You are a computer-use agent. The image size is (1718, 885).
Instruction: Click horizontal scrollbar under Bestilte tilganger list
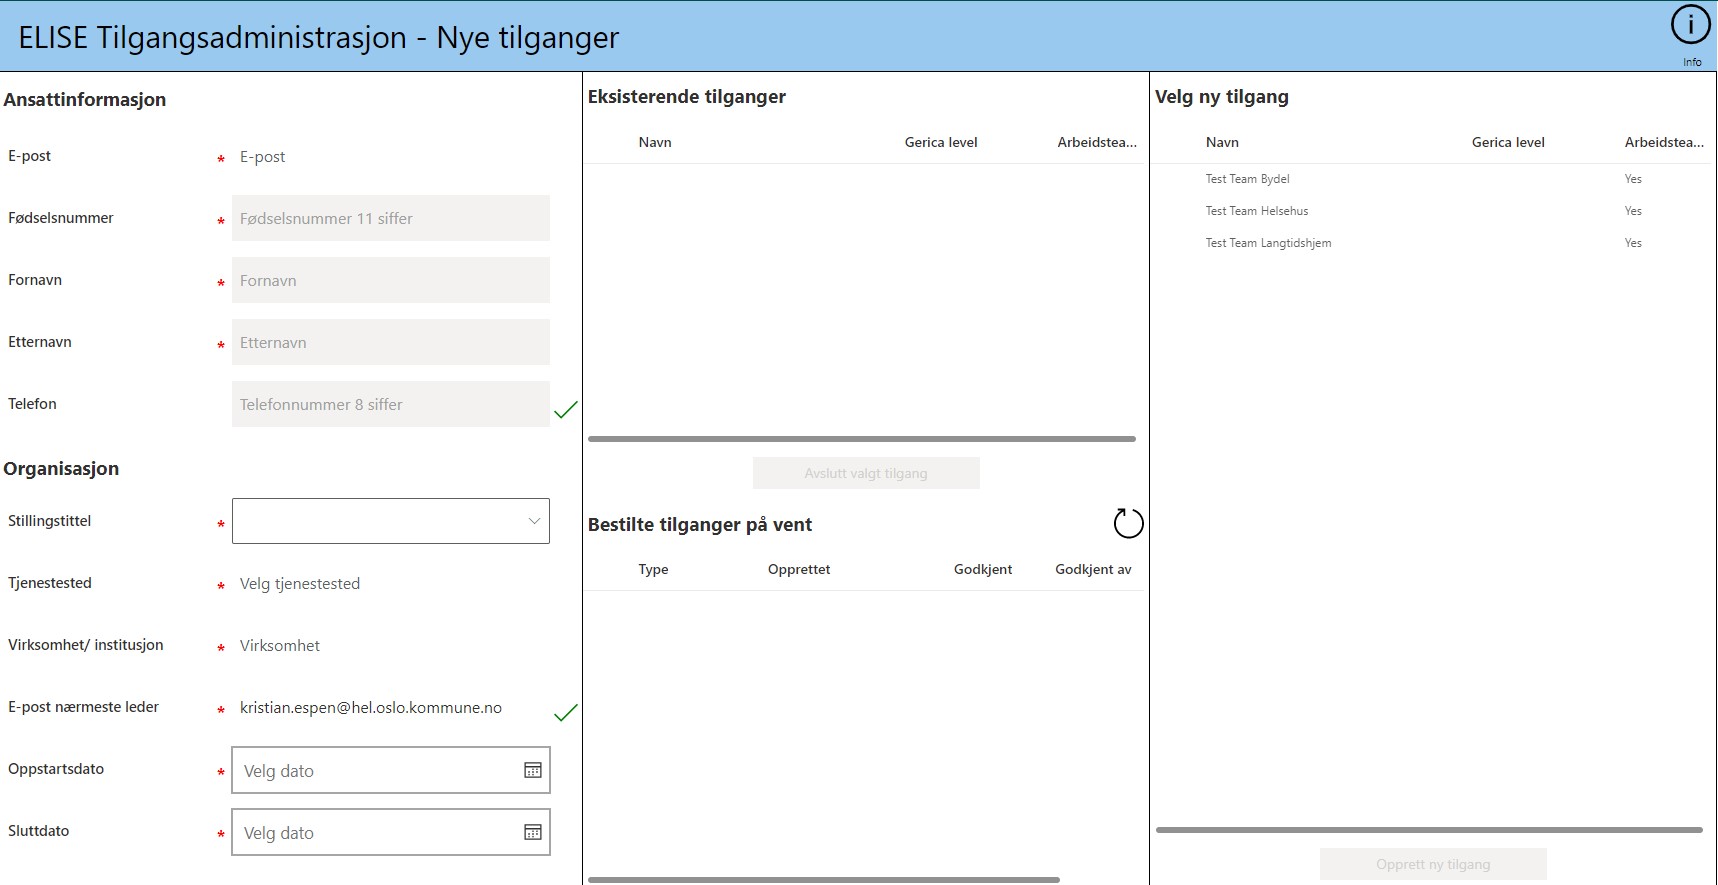click(x=824, y=880)
